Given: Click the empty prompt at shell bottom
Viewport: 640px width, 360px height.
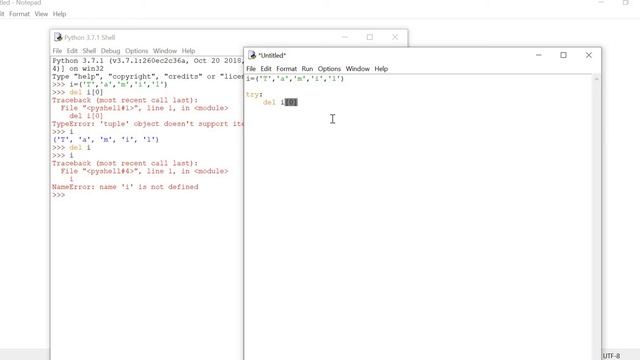Looking at the screenshot, I should tap(58, 195).
